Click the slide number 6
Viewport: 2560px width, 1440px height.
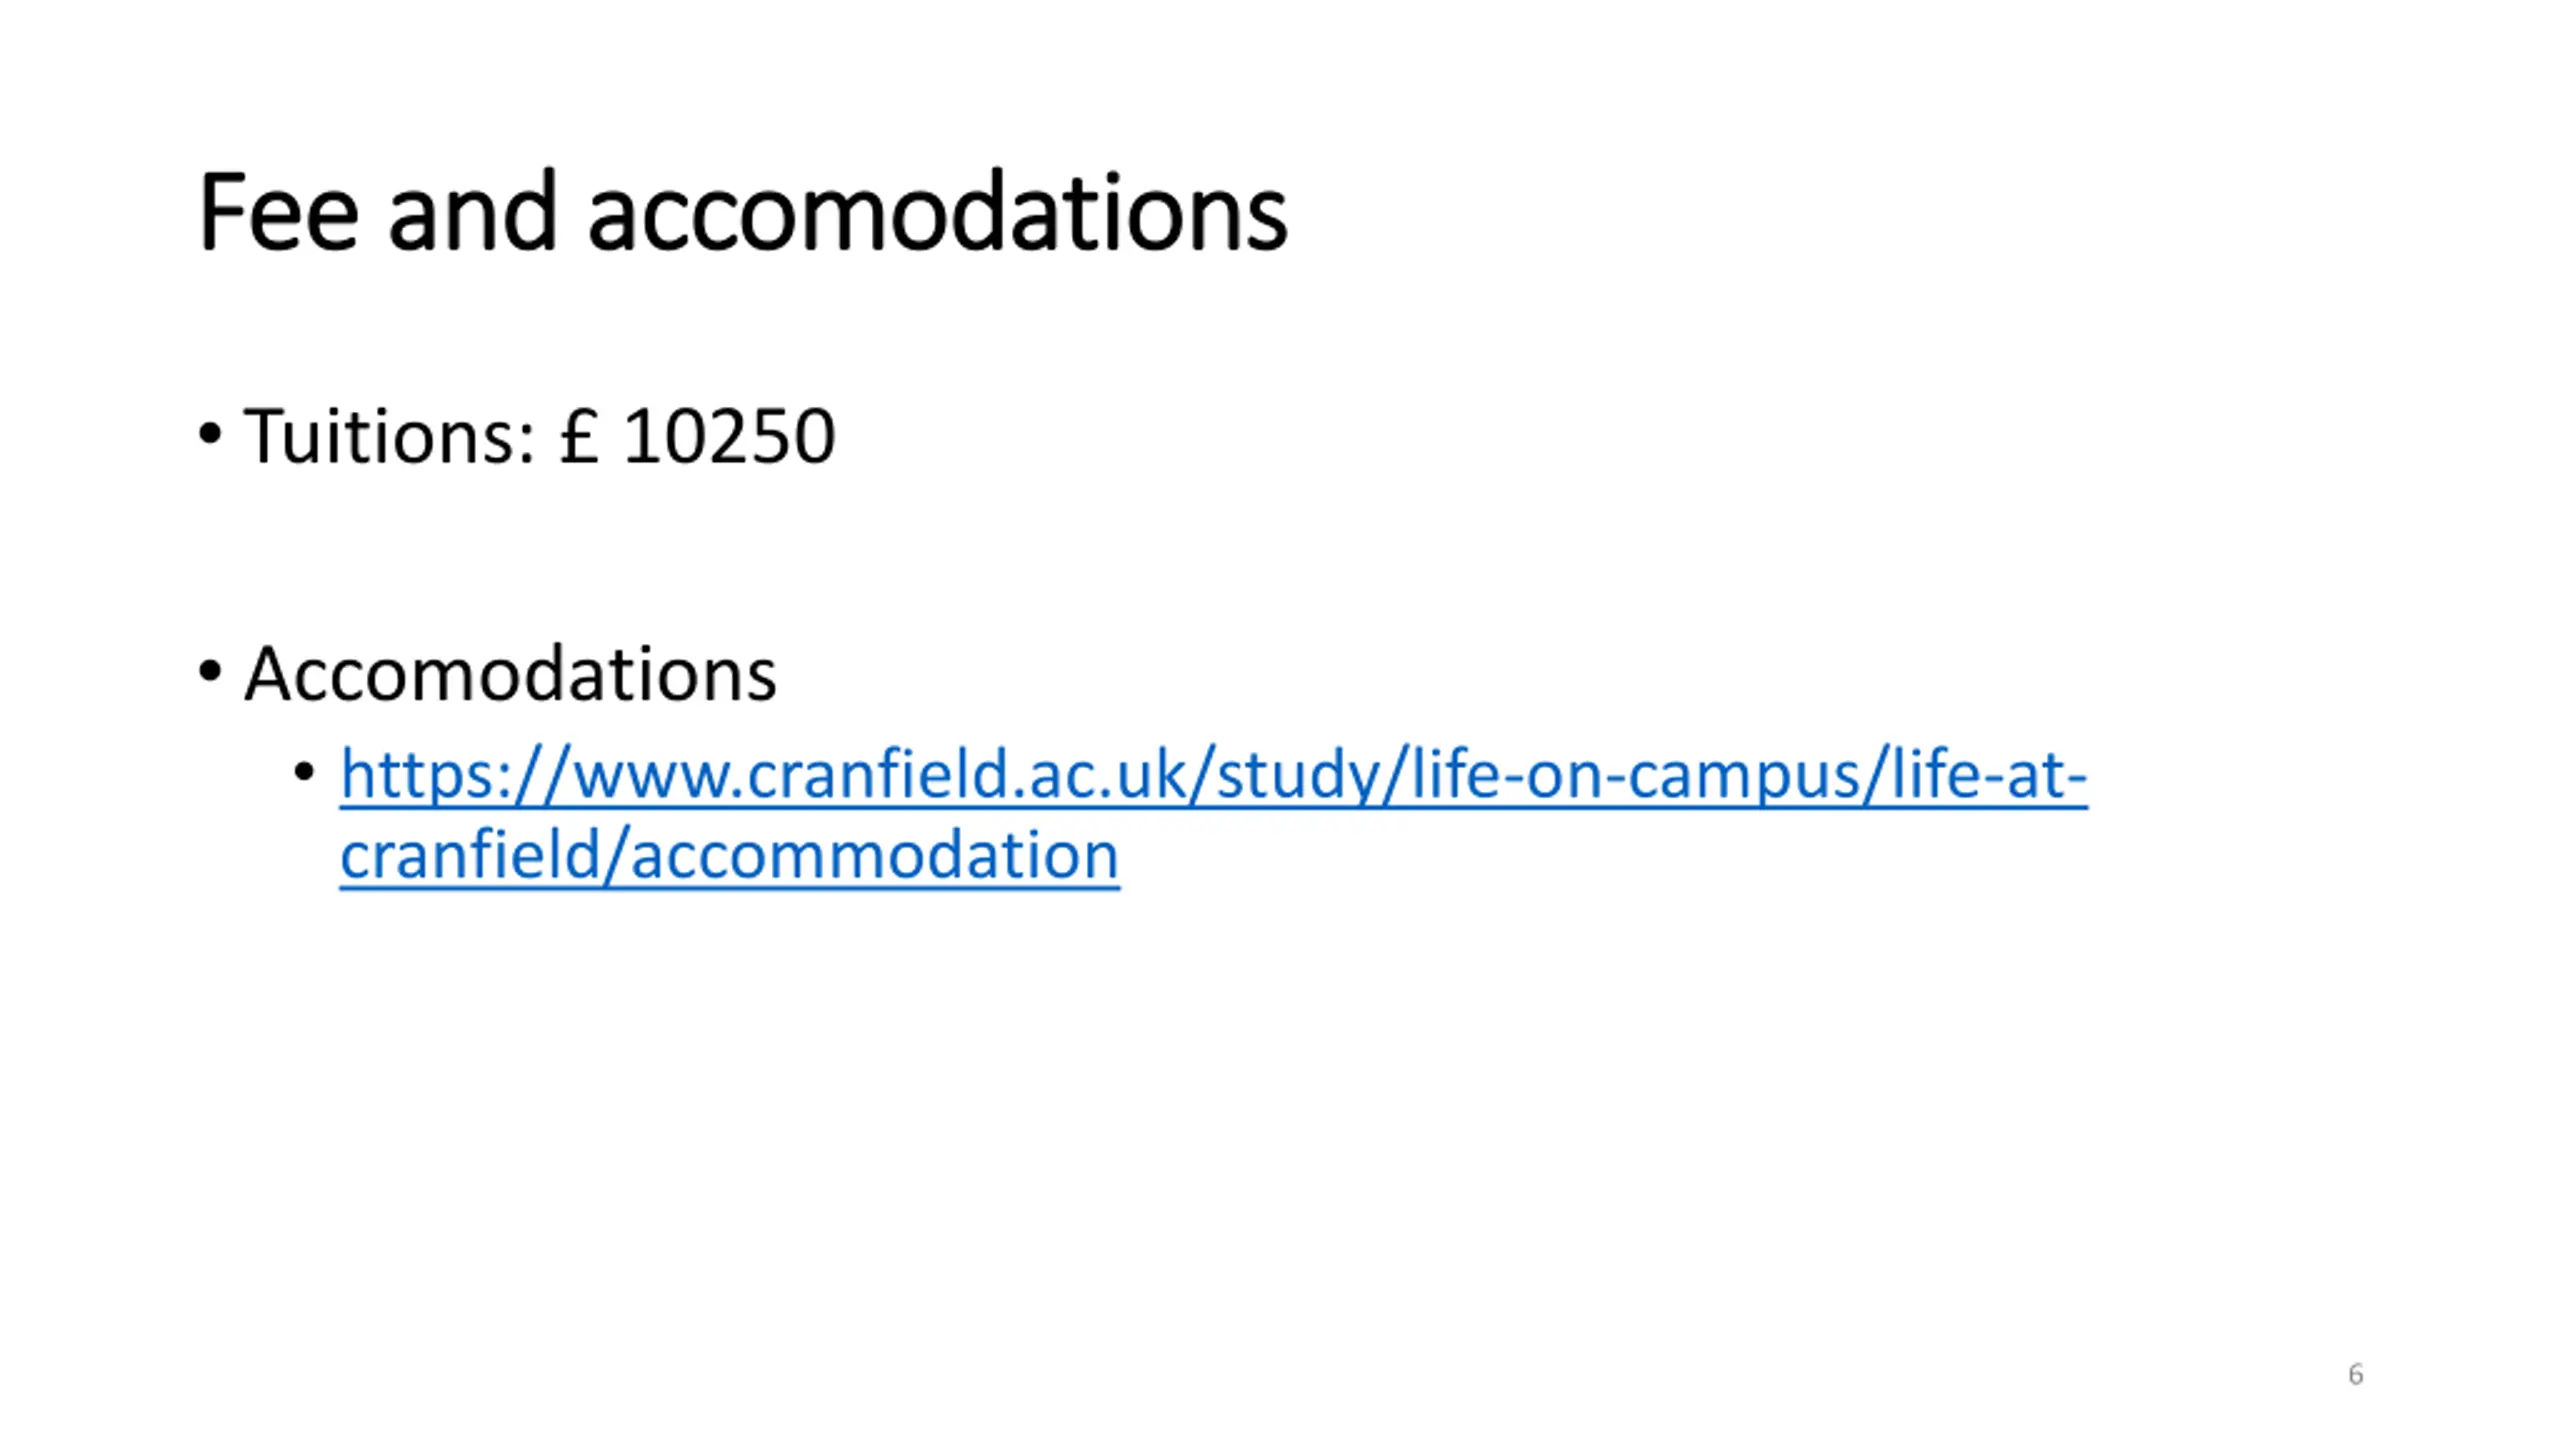(2355, 1374)
